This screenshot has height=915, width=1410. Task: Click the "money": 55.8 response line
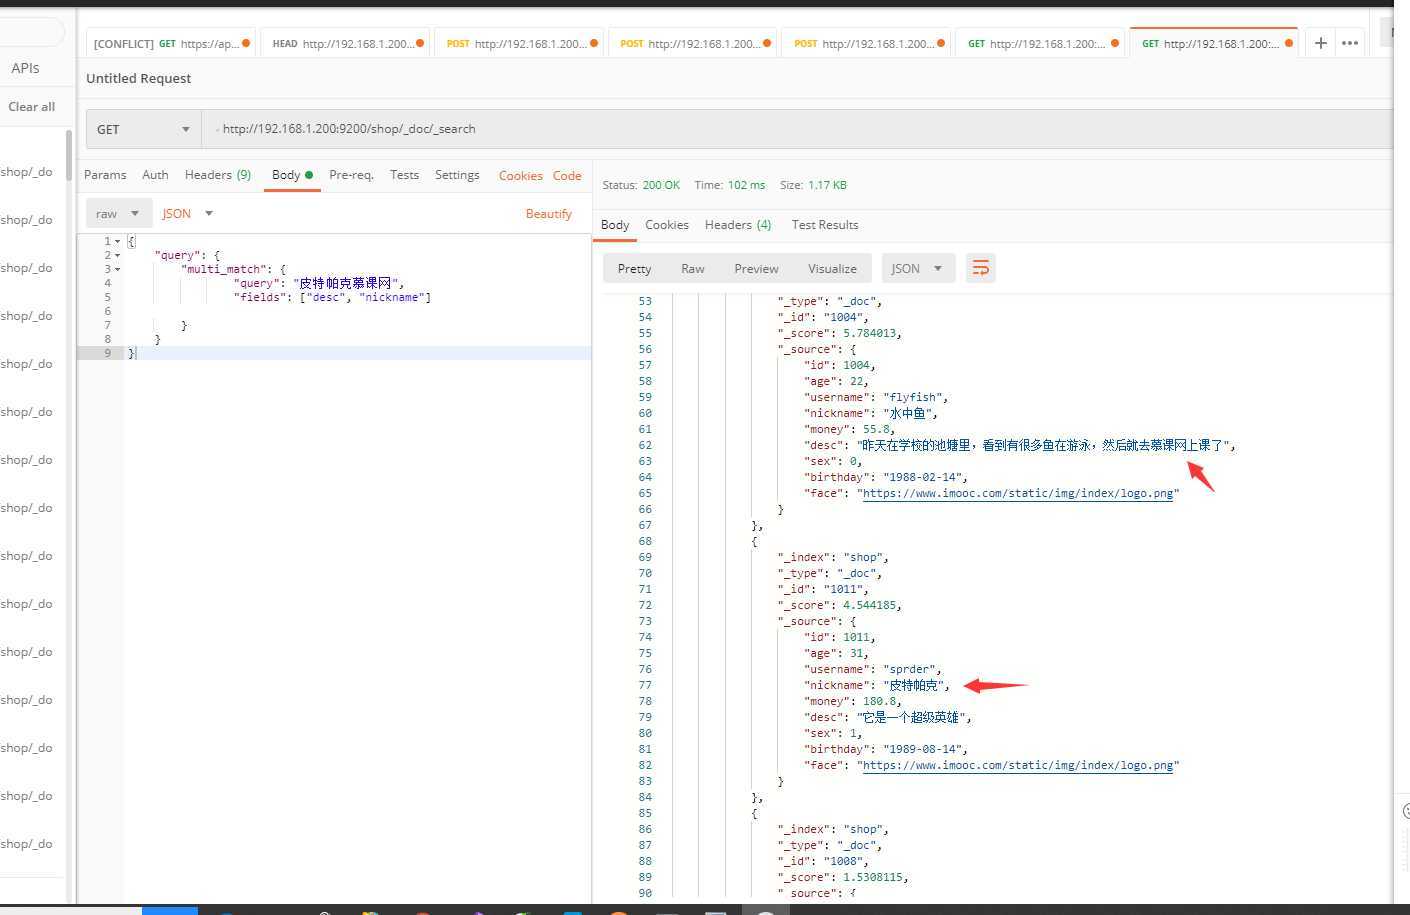(850, 429)
